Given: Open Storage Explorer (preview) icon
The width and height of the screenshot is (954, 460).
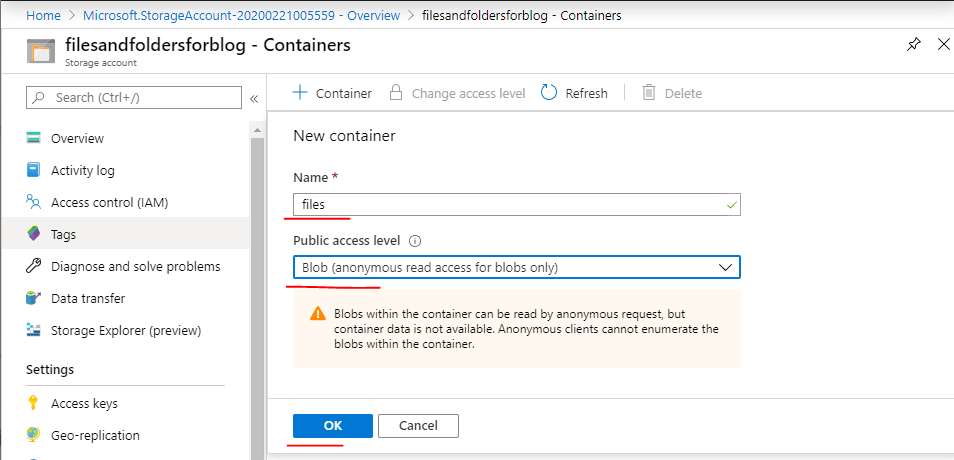Looking at the screenshot, I should pyautogui.click(x=34, y=330).
